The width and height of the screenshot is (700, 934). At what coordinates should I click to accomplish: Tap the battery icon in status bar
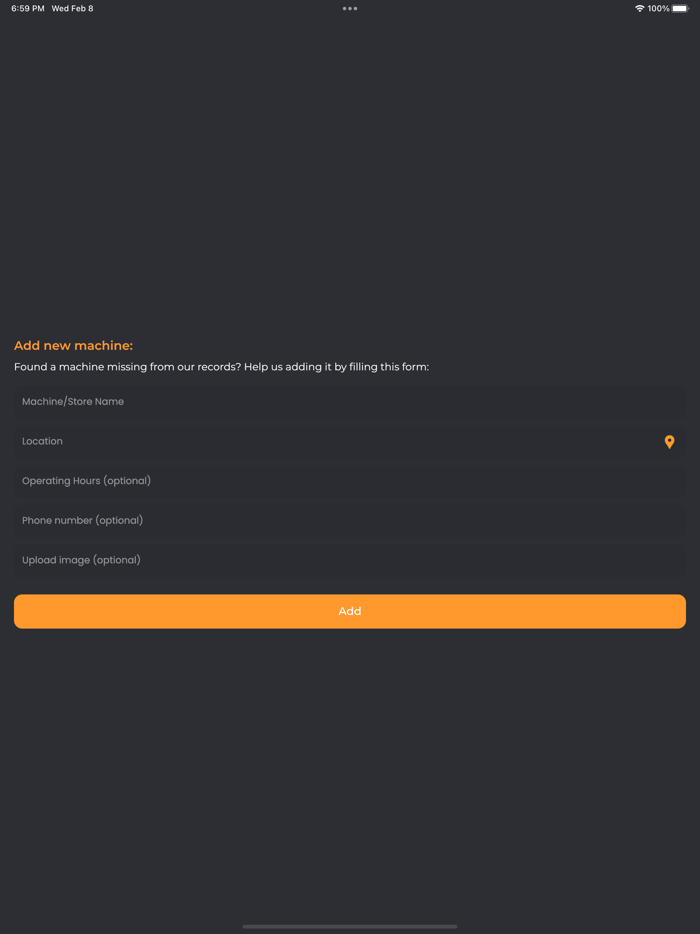click(681, 9)
